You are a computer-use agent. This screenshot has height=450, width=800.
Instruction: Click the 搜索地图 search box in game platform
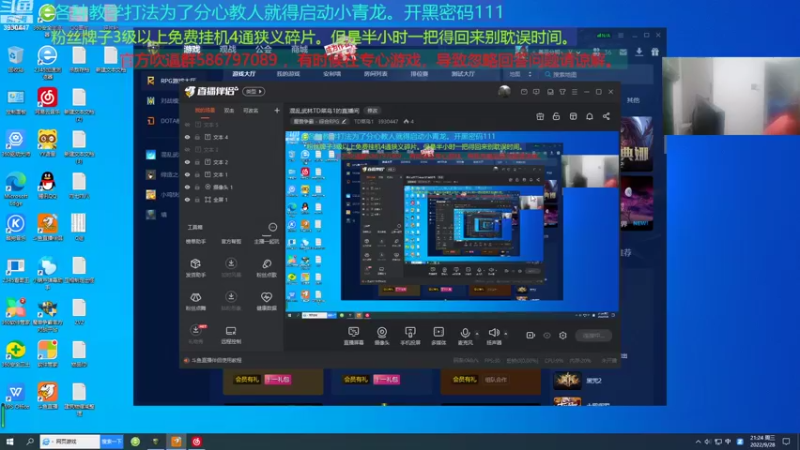click(596, 74)
